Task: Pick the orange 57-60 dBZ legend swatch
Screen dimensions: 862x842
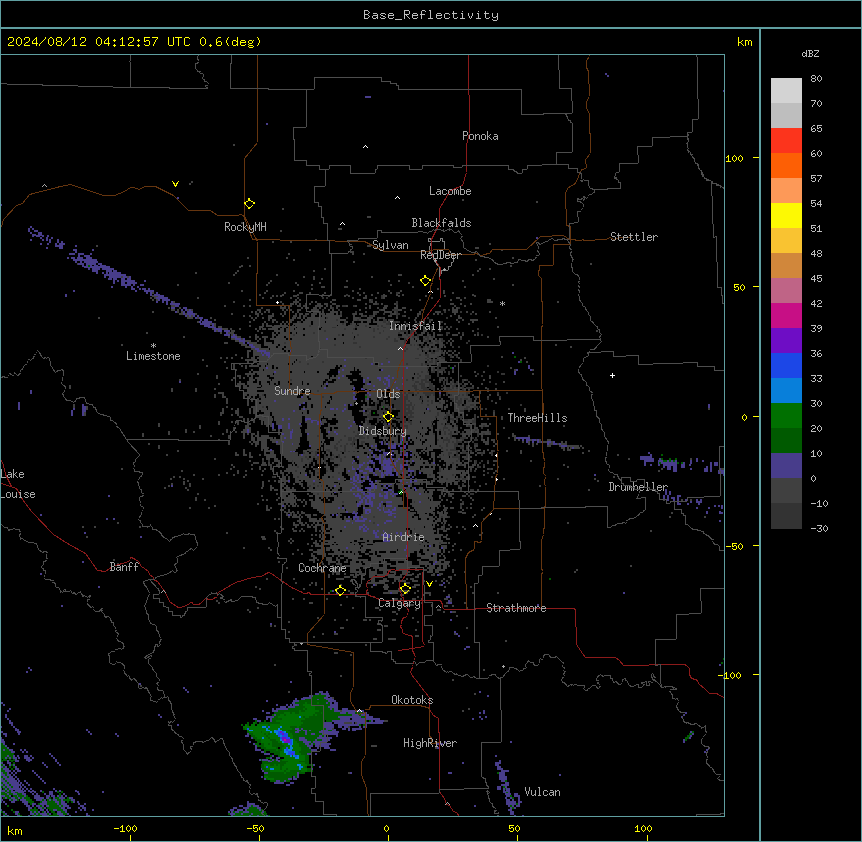Action: pyautogui.click(x=786, y=165)
